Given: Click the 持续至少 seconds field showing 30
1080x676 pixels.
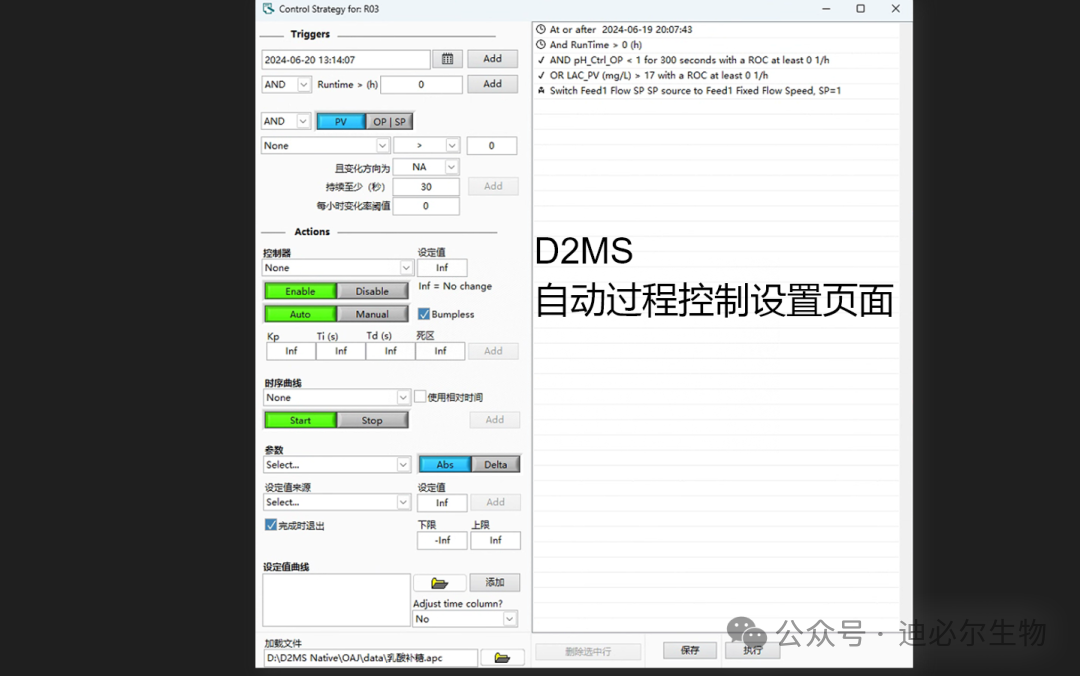Looking at the screenshot, I should pos(426,187).
